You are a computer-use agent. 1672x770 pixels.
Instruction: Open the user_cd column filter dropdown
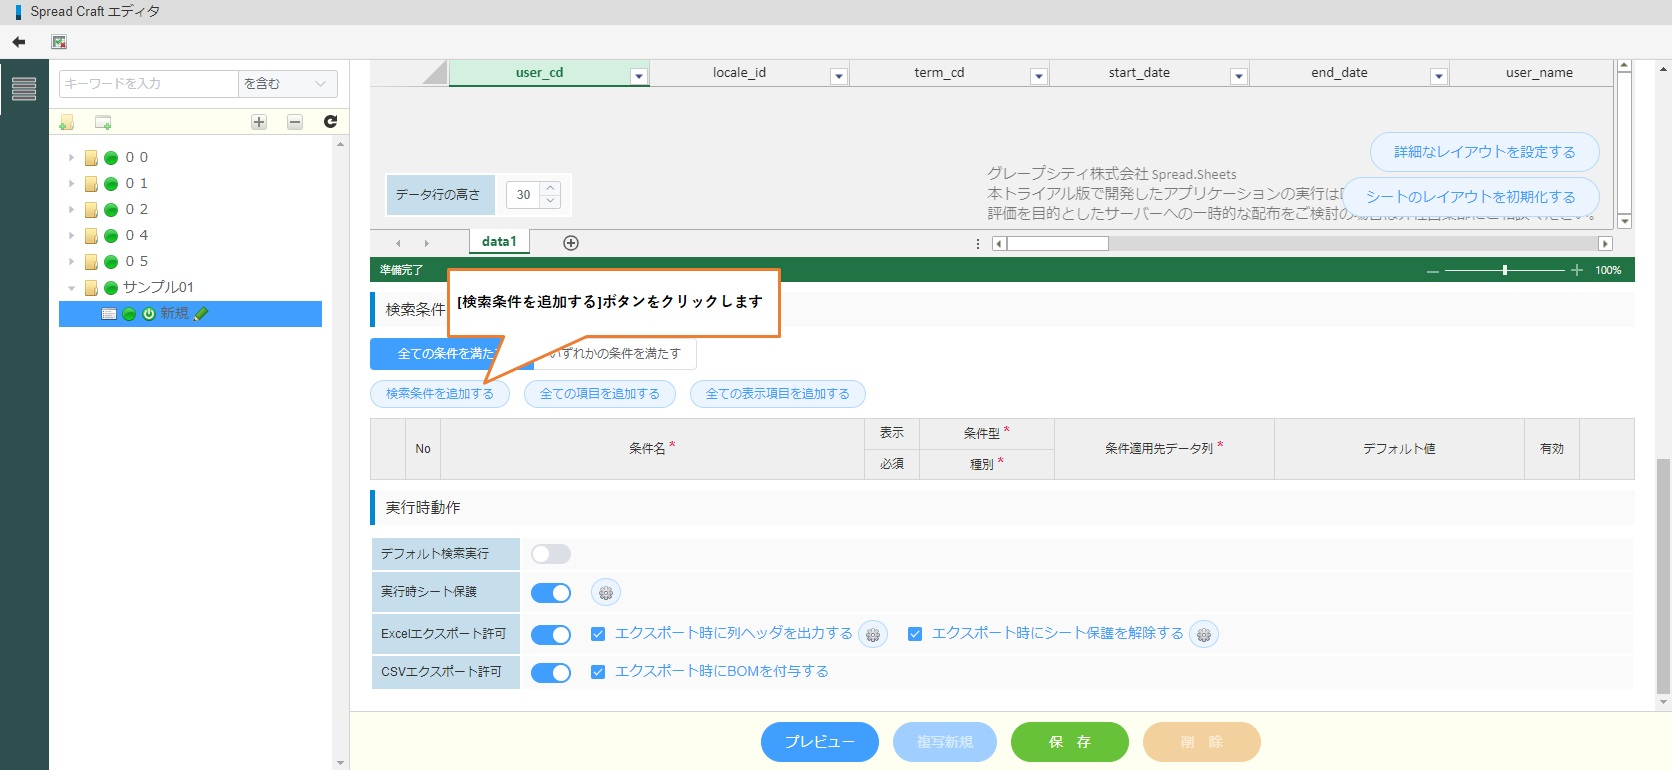pos(638,76)
